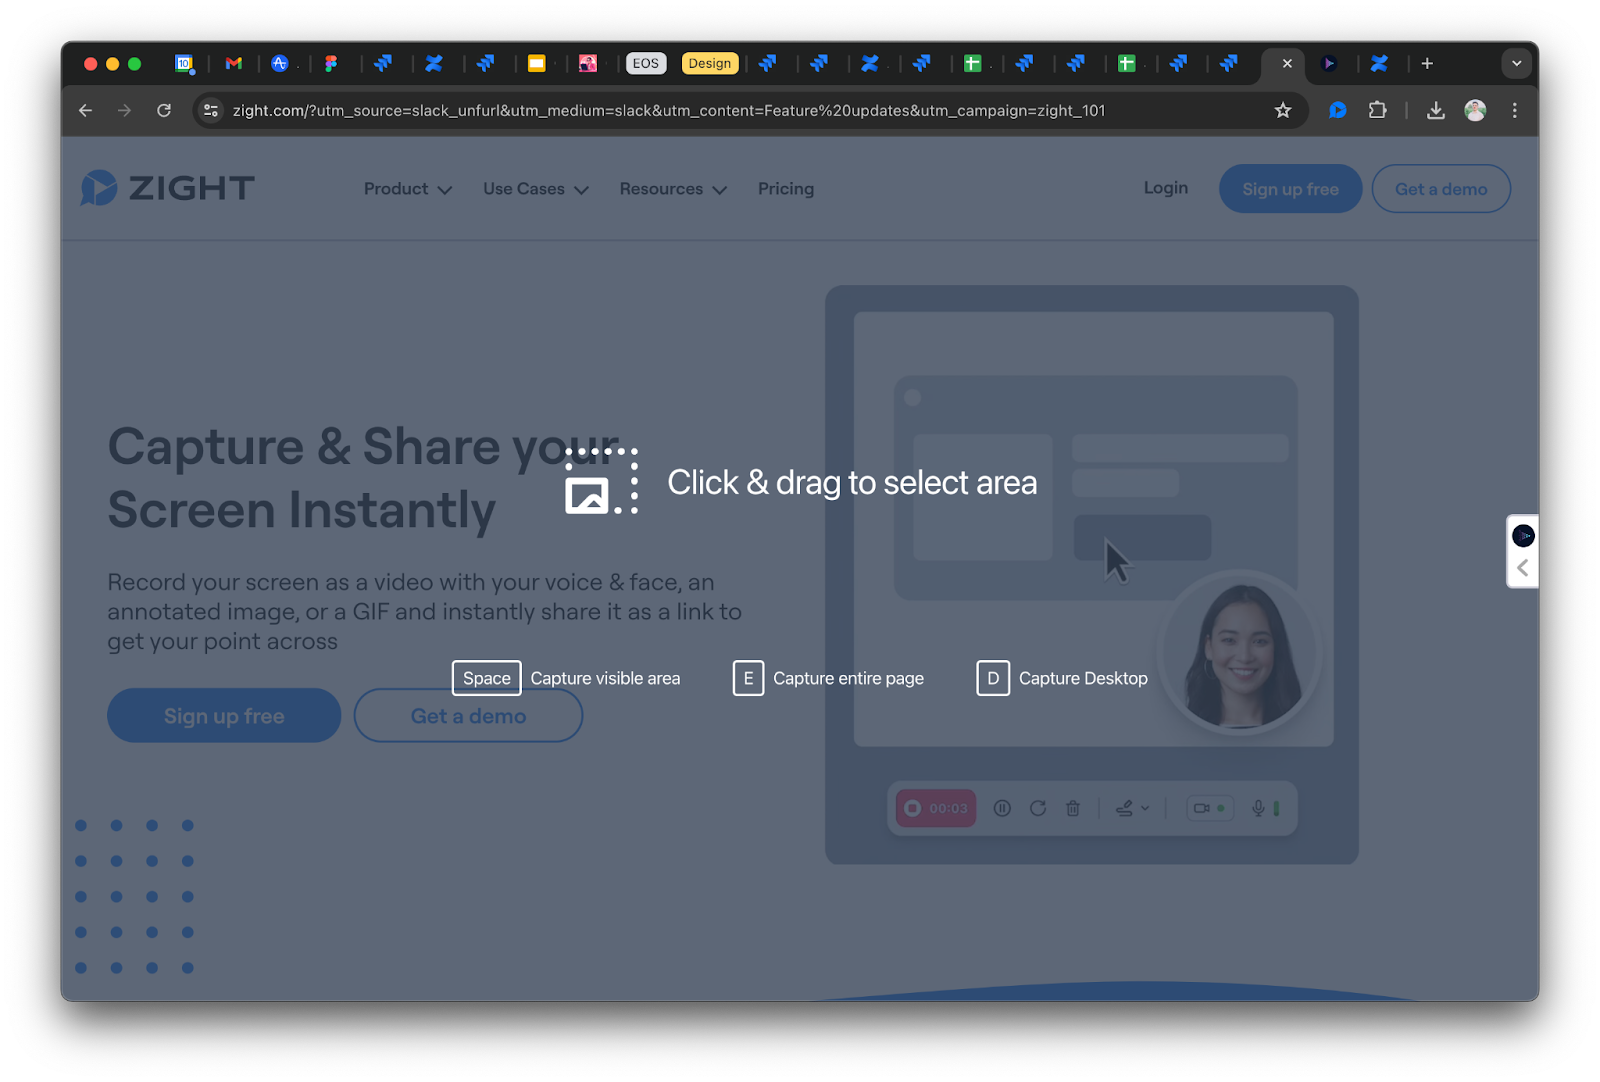Viewport: 1600px width, 1082px height.
Task: Click the select-area screenshot icon
Action: click(x=601, y=481)
